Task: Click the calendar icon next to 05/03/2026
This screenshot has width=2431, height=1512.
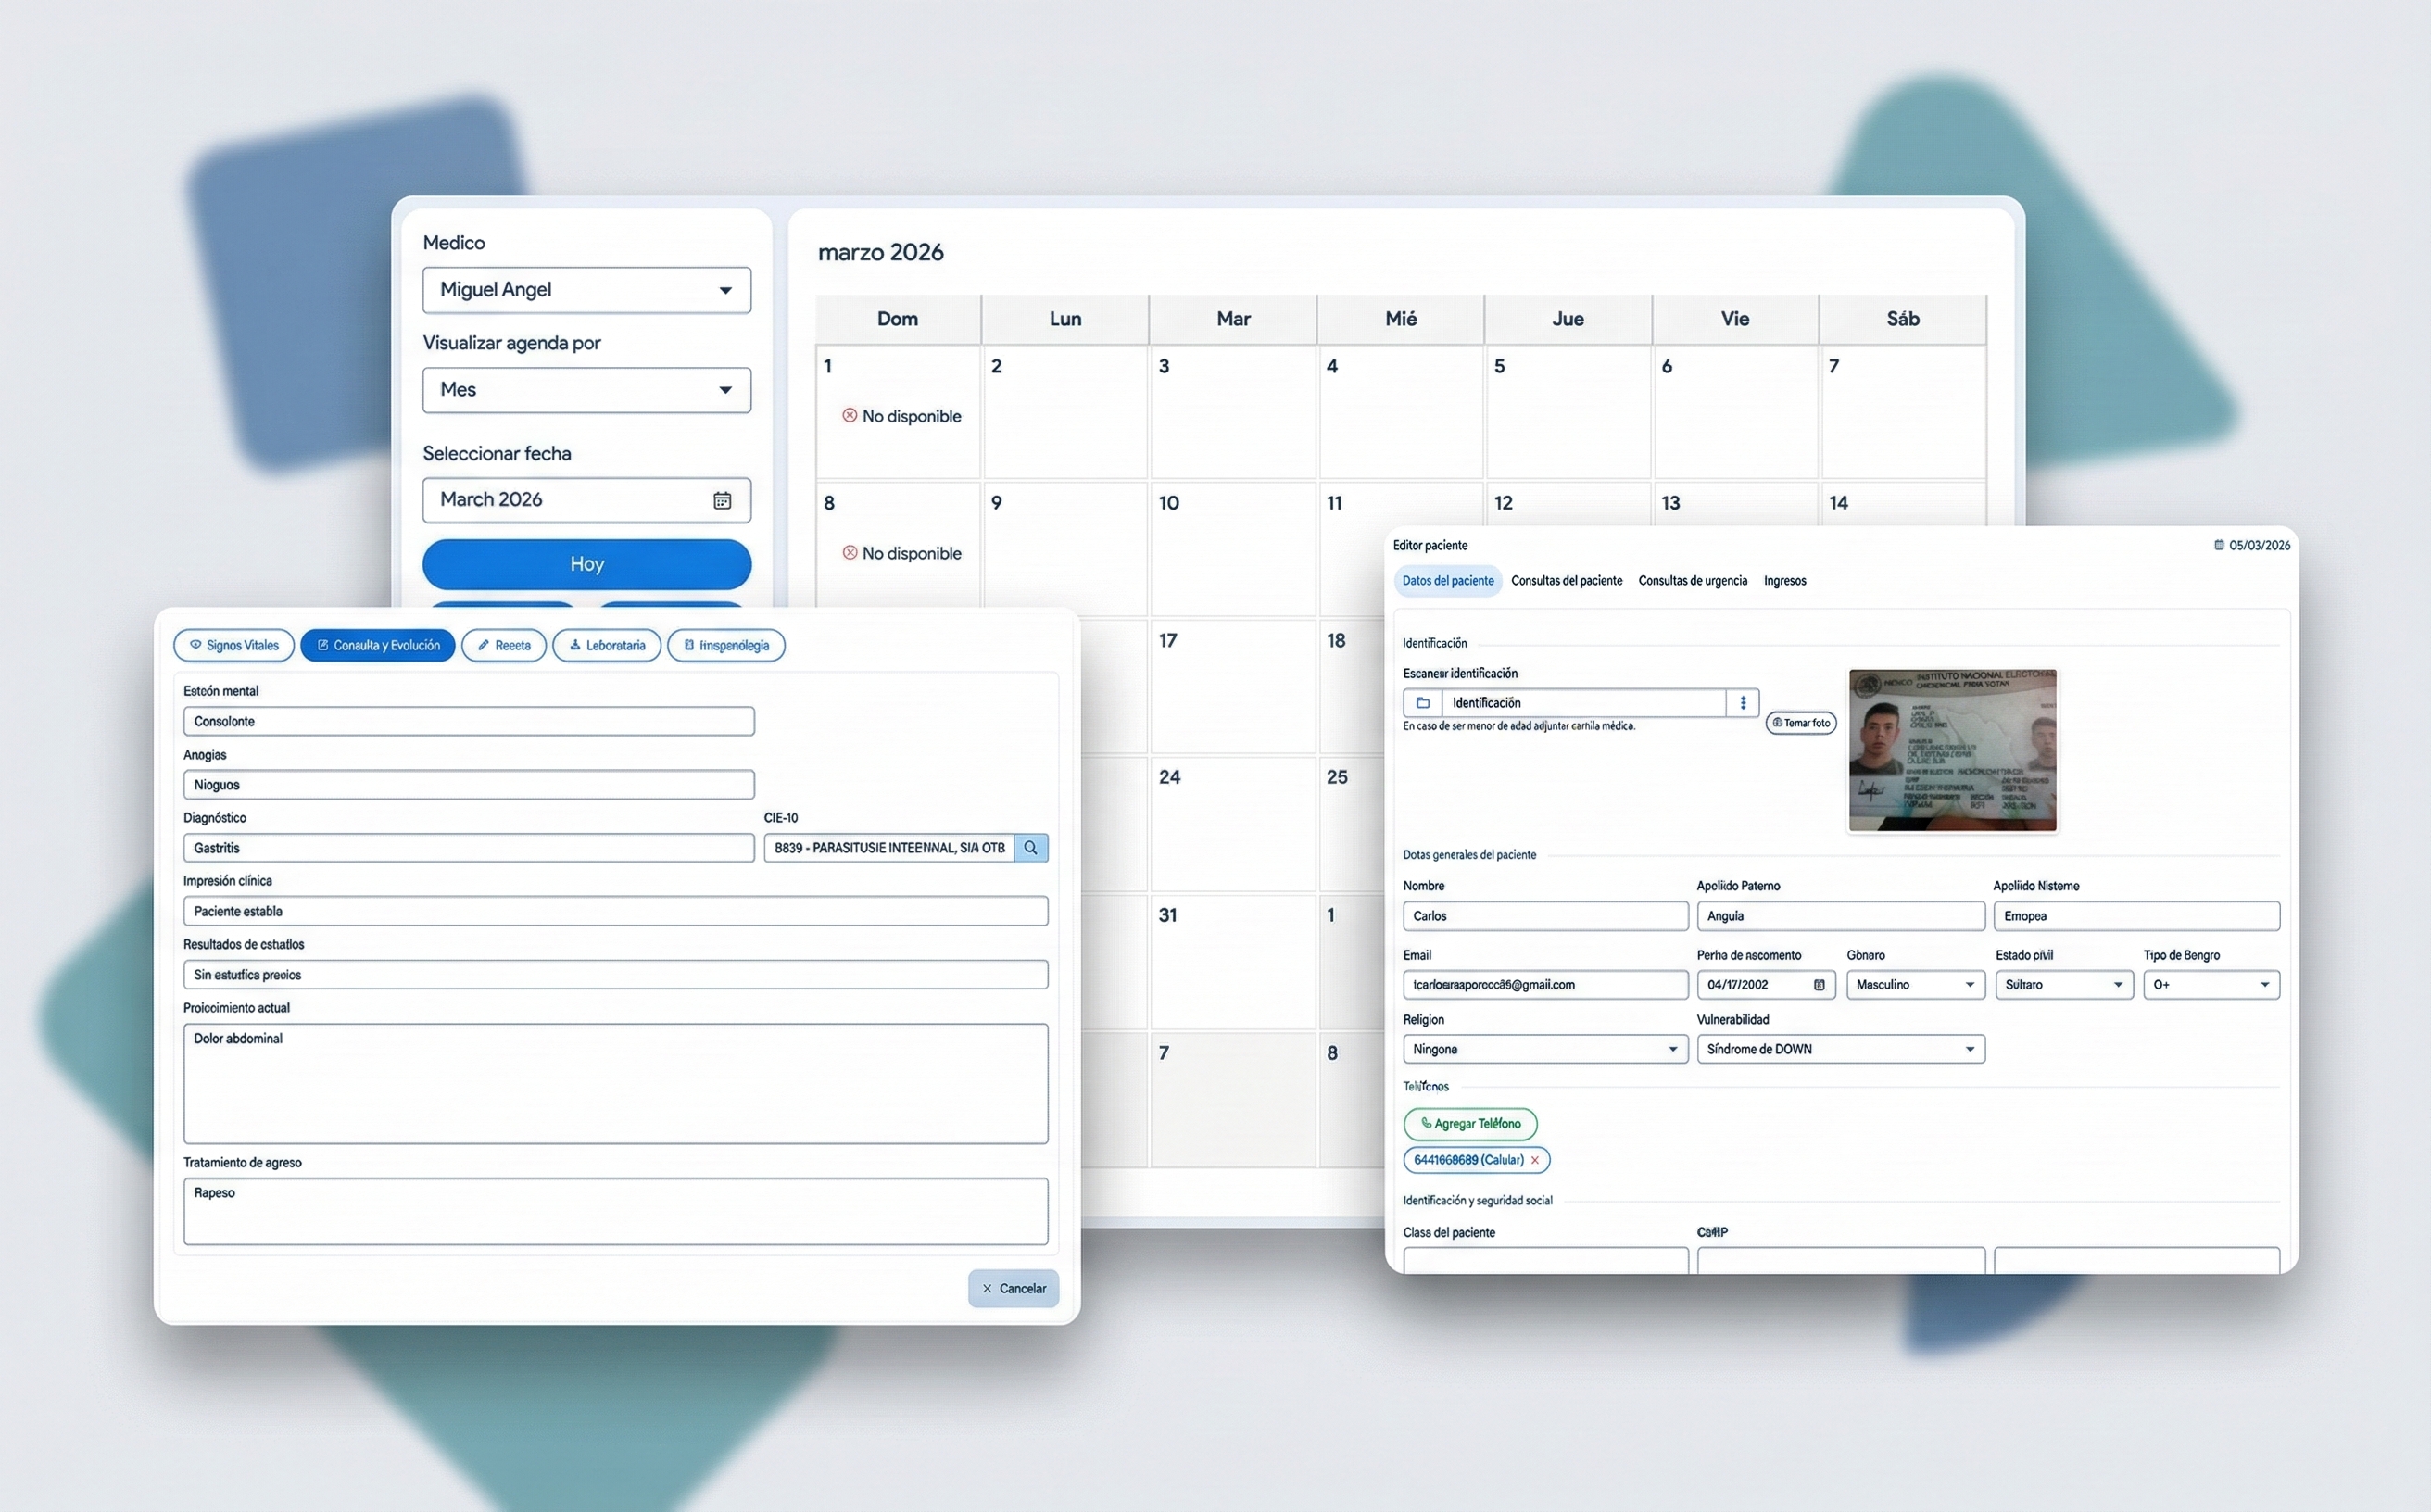Action: pyautogui.click(x=2218, y=545)
